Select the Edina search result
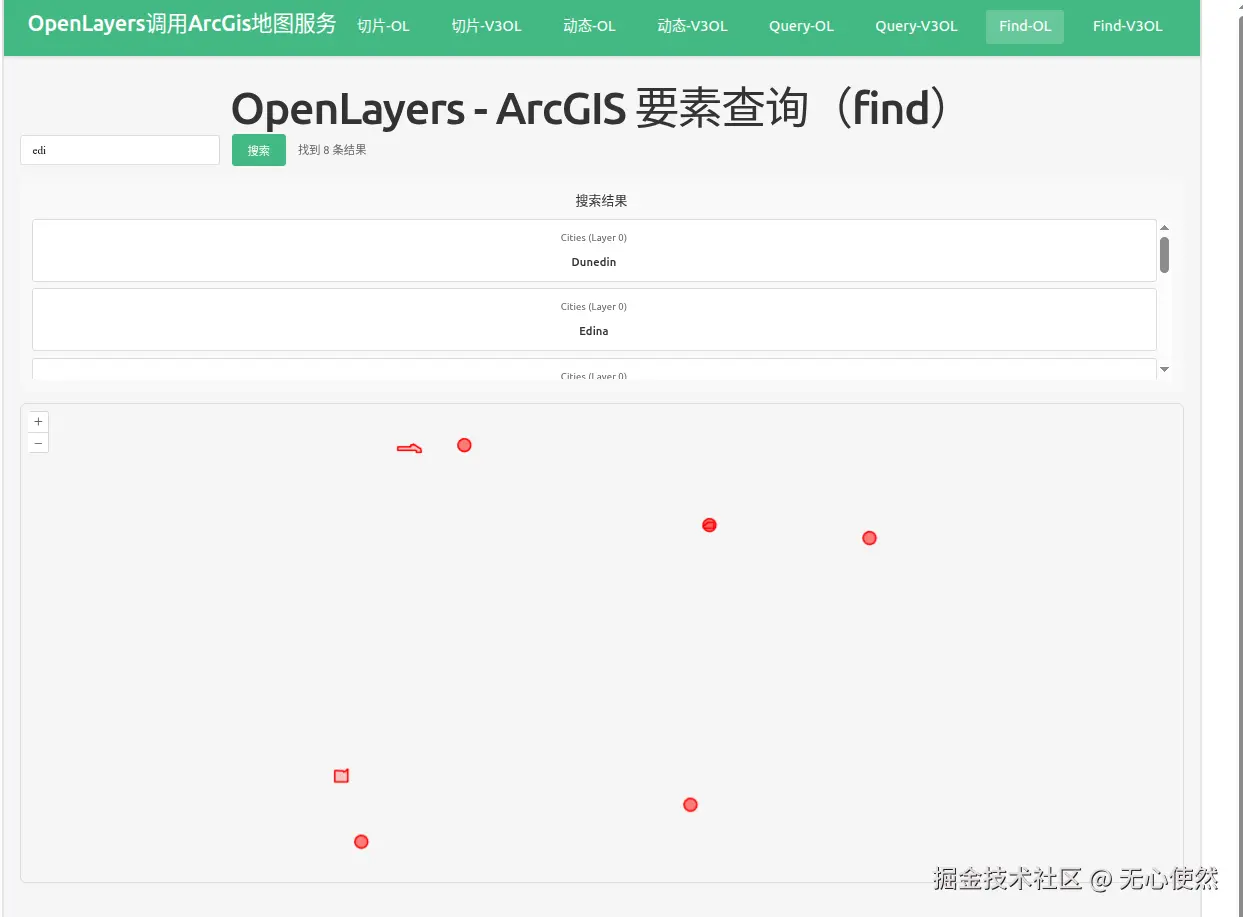This screenshot has height=917, width=1243. pos(594,319)
